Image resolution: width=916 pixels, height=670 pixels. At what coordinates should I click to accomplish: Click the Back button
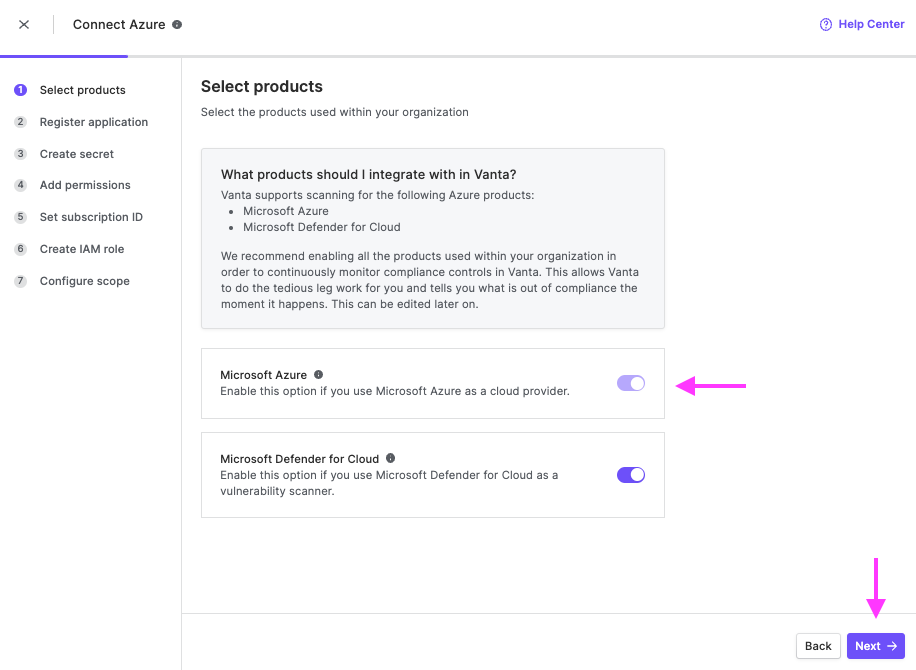818,646
